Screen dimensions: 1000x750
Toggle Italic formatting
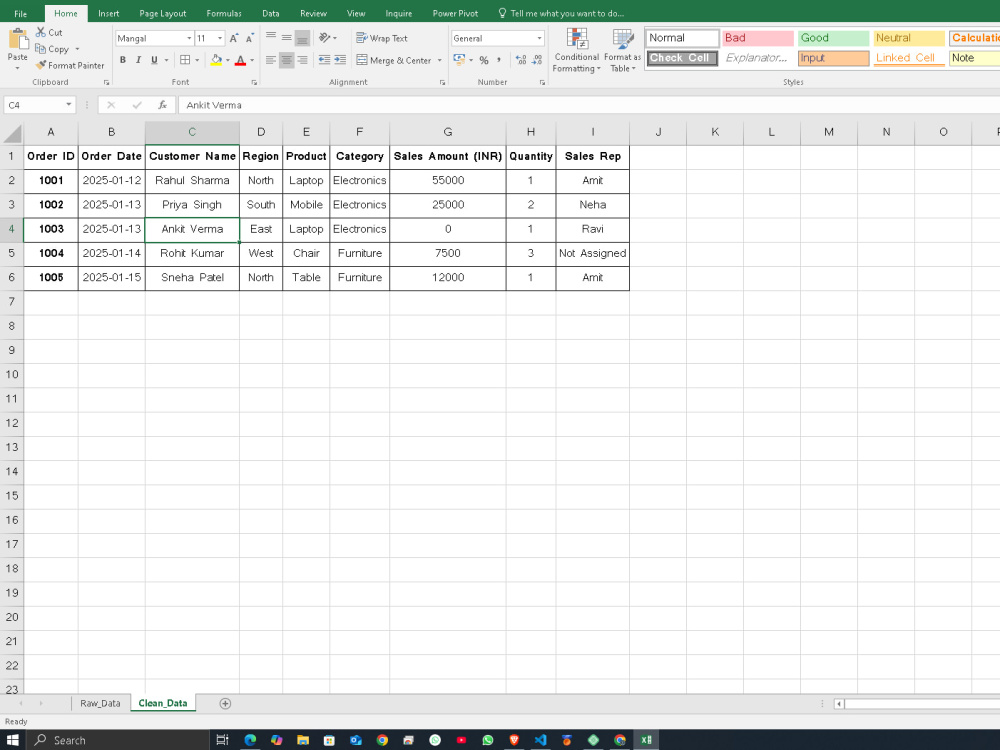pyautogui.click(x=138, y=60)
